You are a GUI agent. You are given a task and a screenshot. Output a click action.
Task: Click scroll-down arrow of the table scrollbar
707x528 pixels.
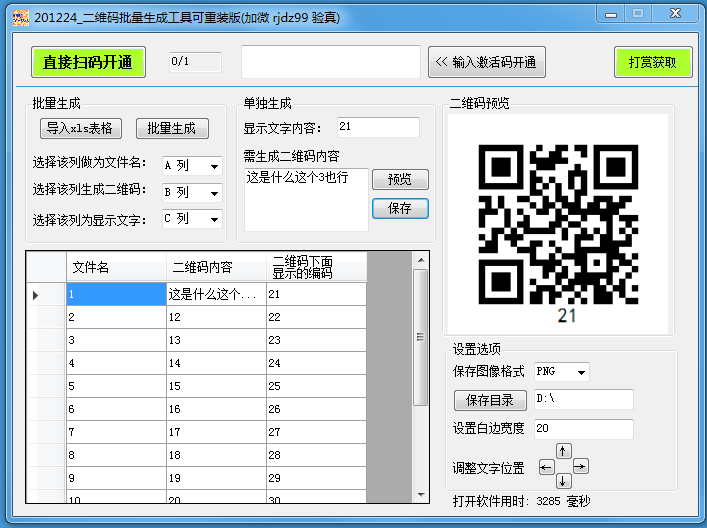point(421,495)
